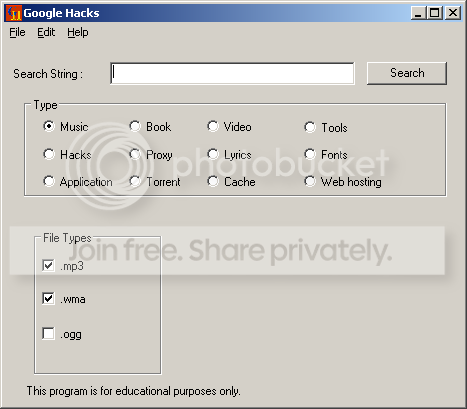The height and width of the screenshot is (409, 467).
Task: Click the educational purposes disclaimer text
Action: (133, 391)
